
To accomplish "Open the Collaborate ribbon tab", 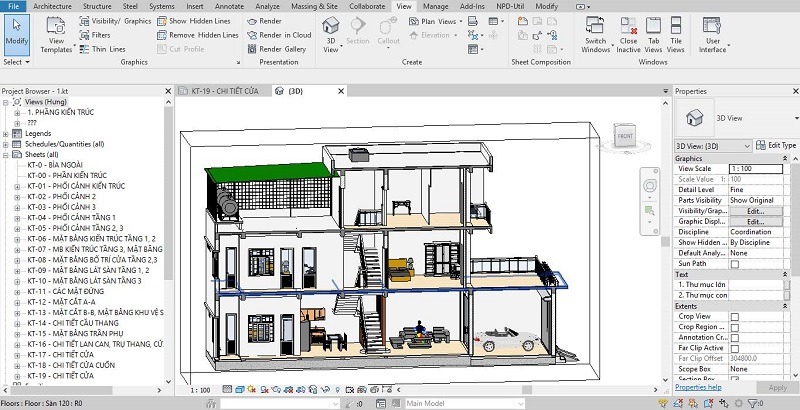I will [x=367, y=6].
